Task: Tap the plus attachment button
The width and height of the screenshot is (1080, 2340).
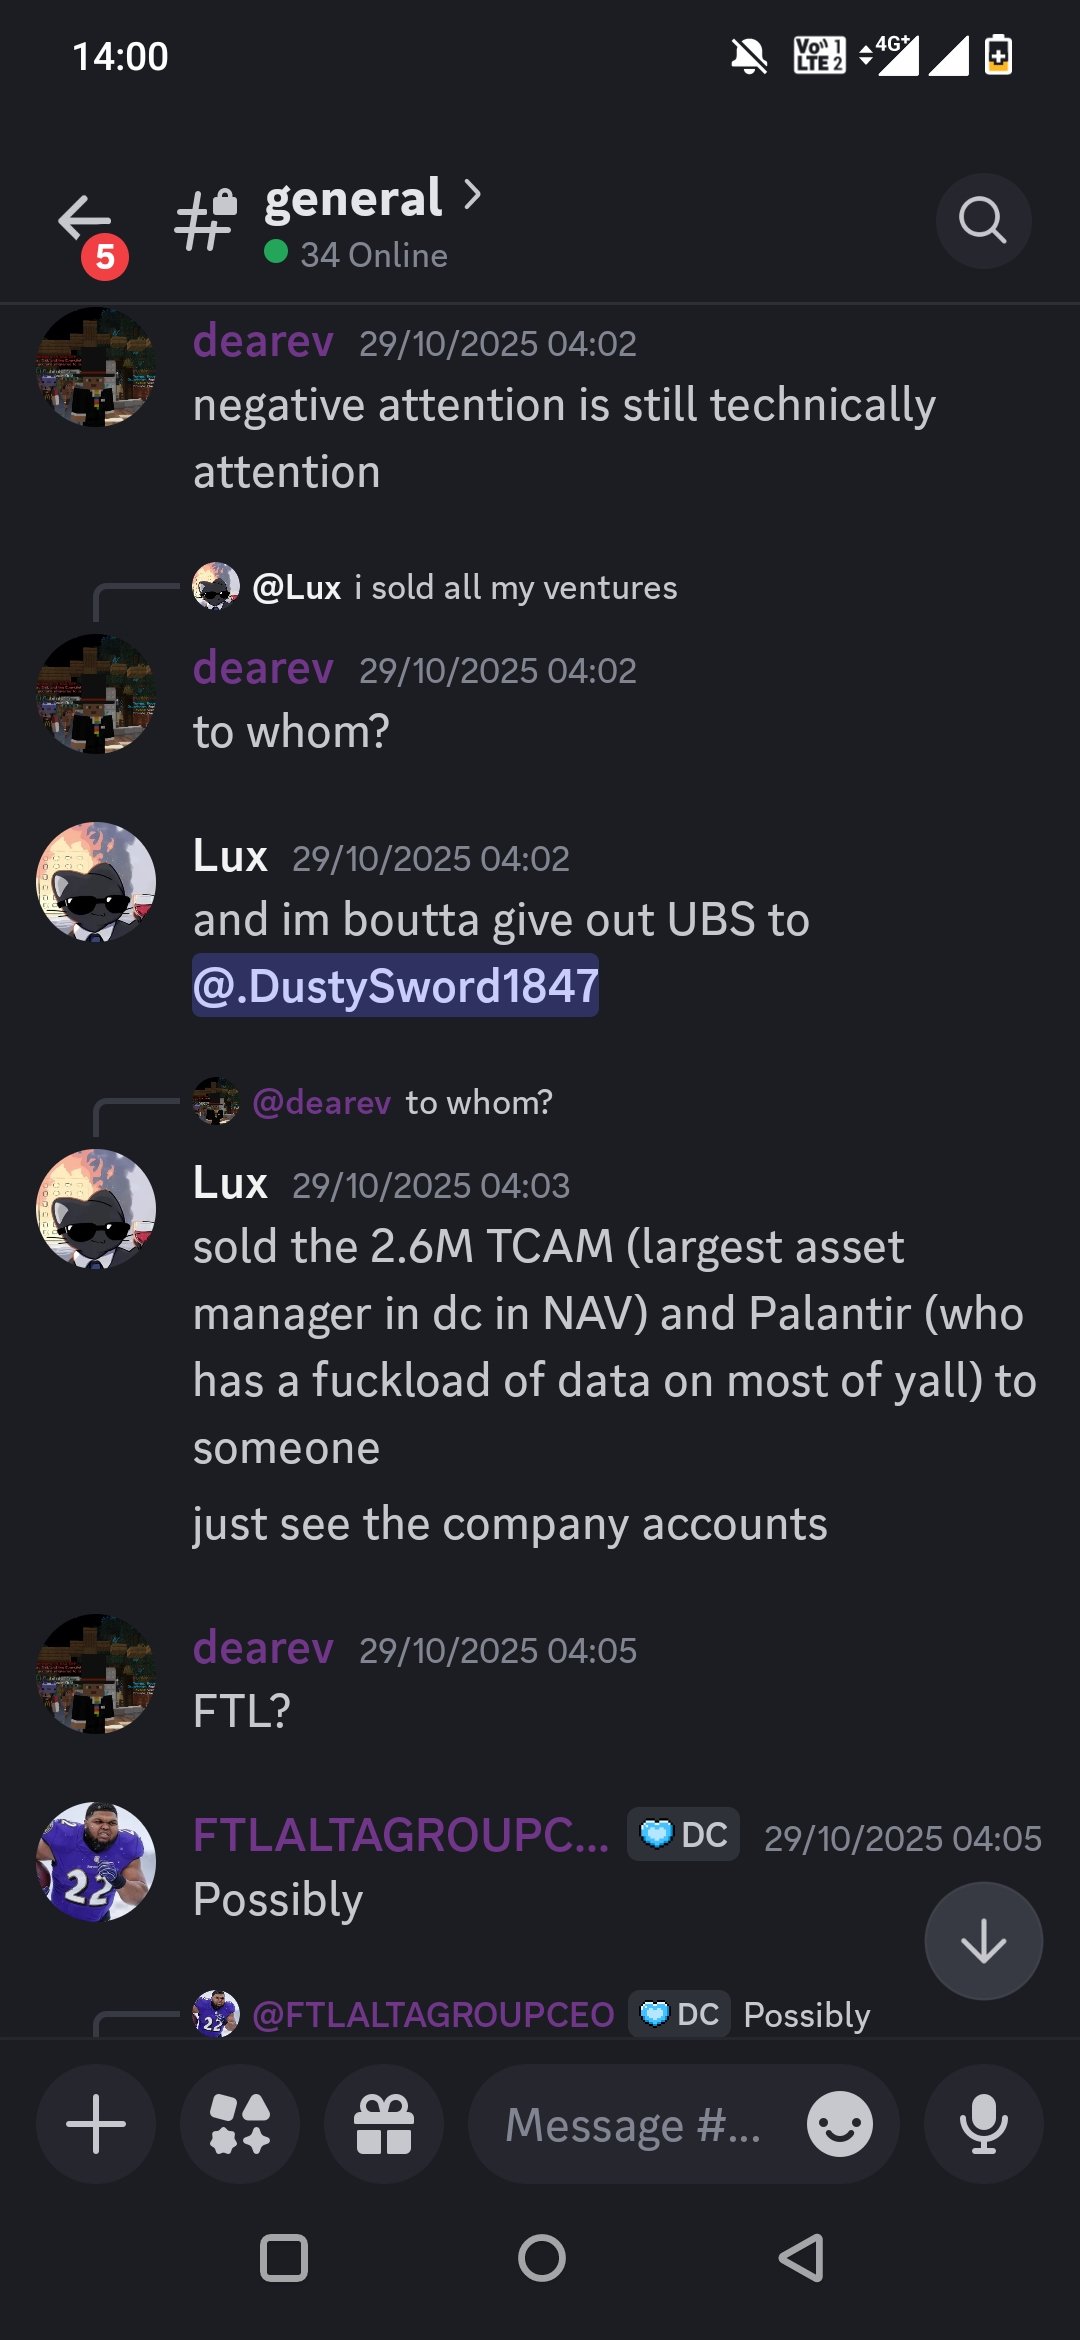Action: tap(96, 2124)
